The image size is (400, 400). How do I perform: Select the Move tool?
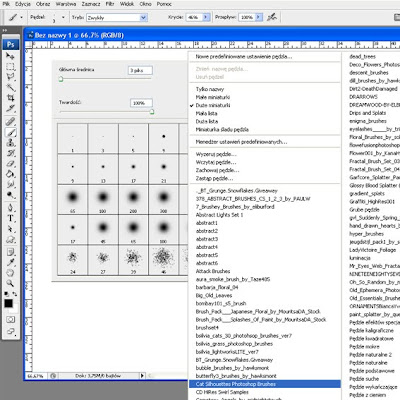10,56
